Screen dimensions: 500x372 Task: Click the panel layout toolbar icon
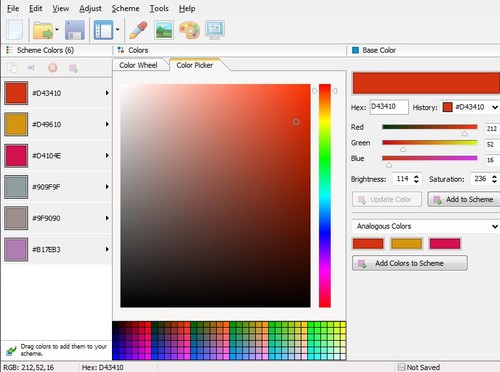click(x=103, y=30)
